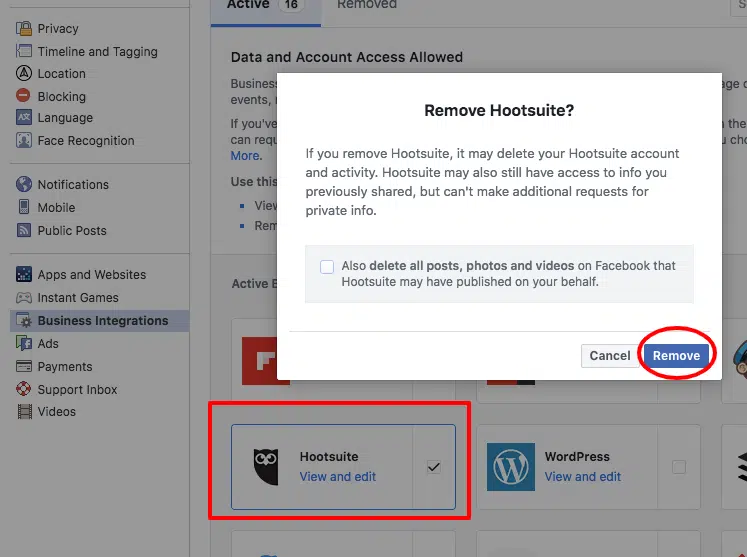Open WordPress View and edit link

pyautogui.click(x=583, y=476)
